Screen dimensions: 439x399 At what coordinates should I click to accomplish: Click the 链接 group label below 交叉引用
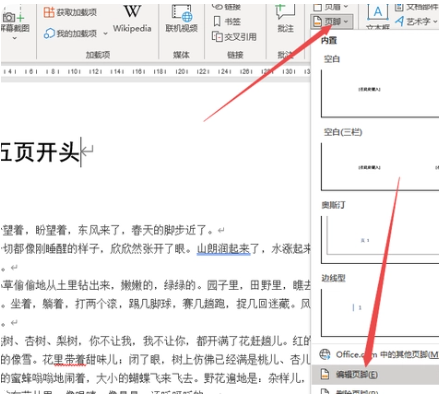pos(235,55)
